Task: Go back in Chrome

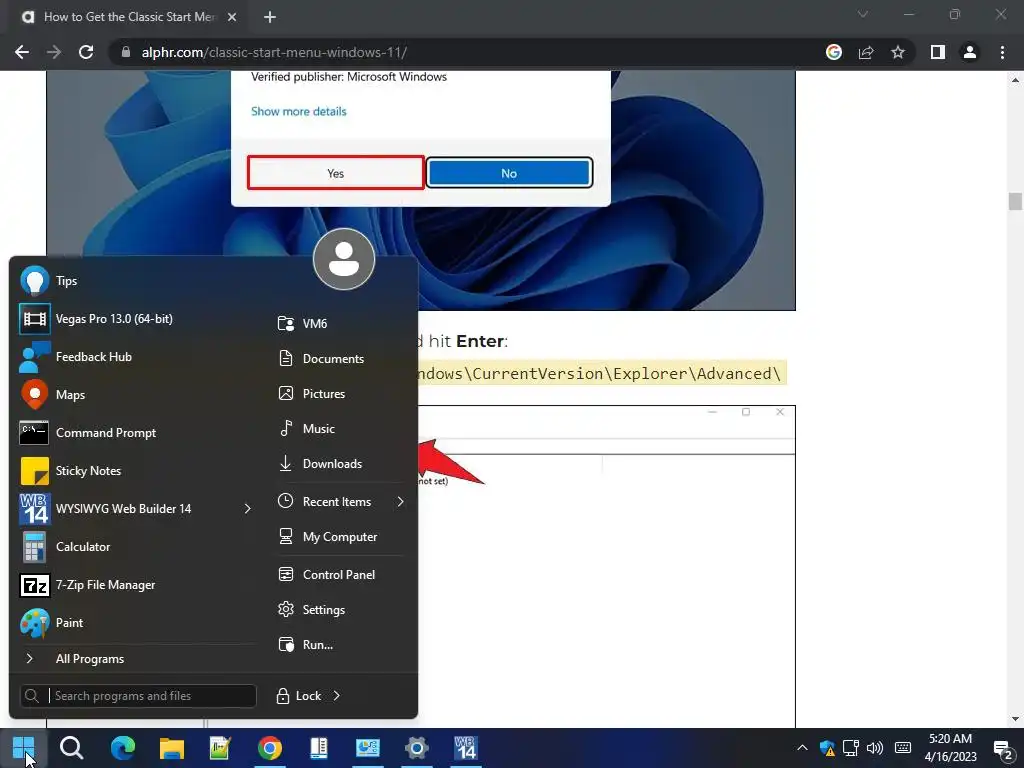Action: 22,52
